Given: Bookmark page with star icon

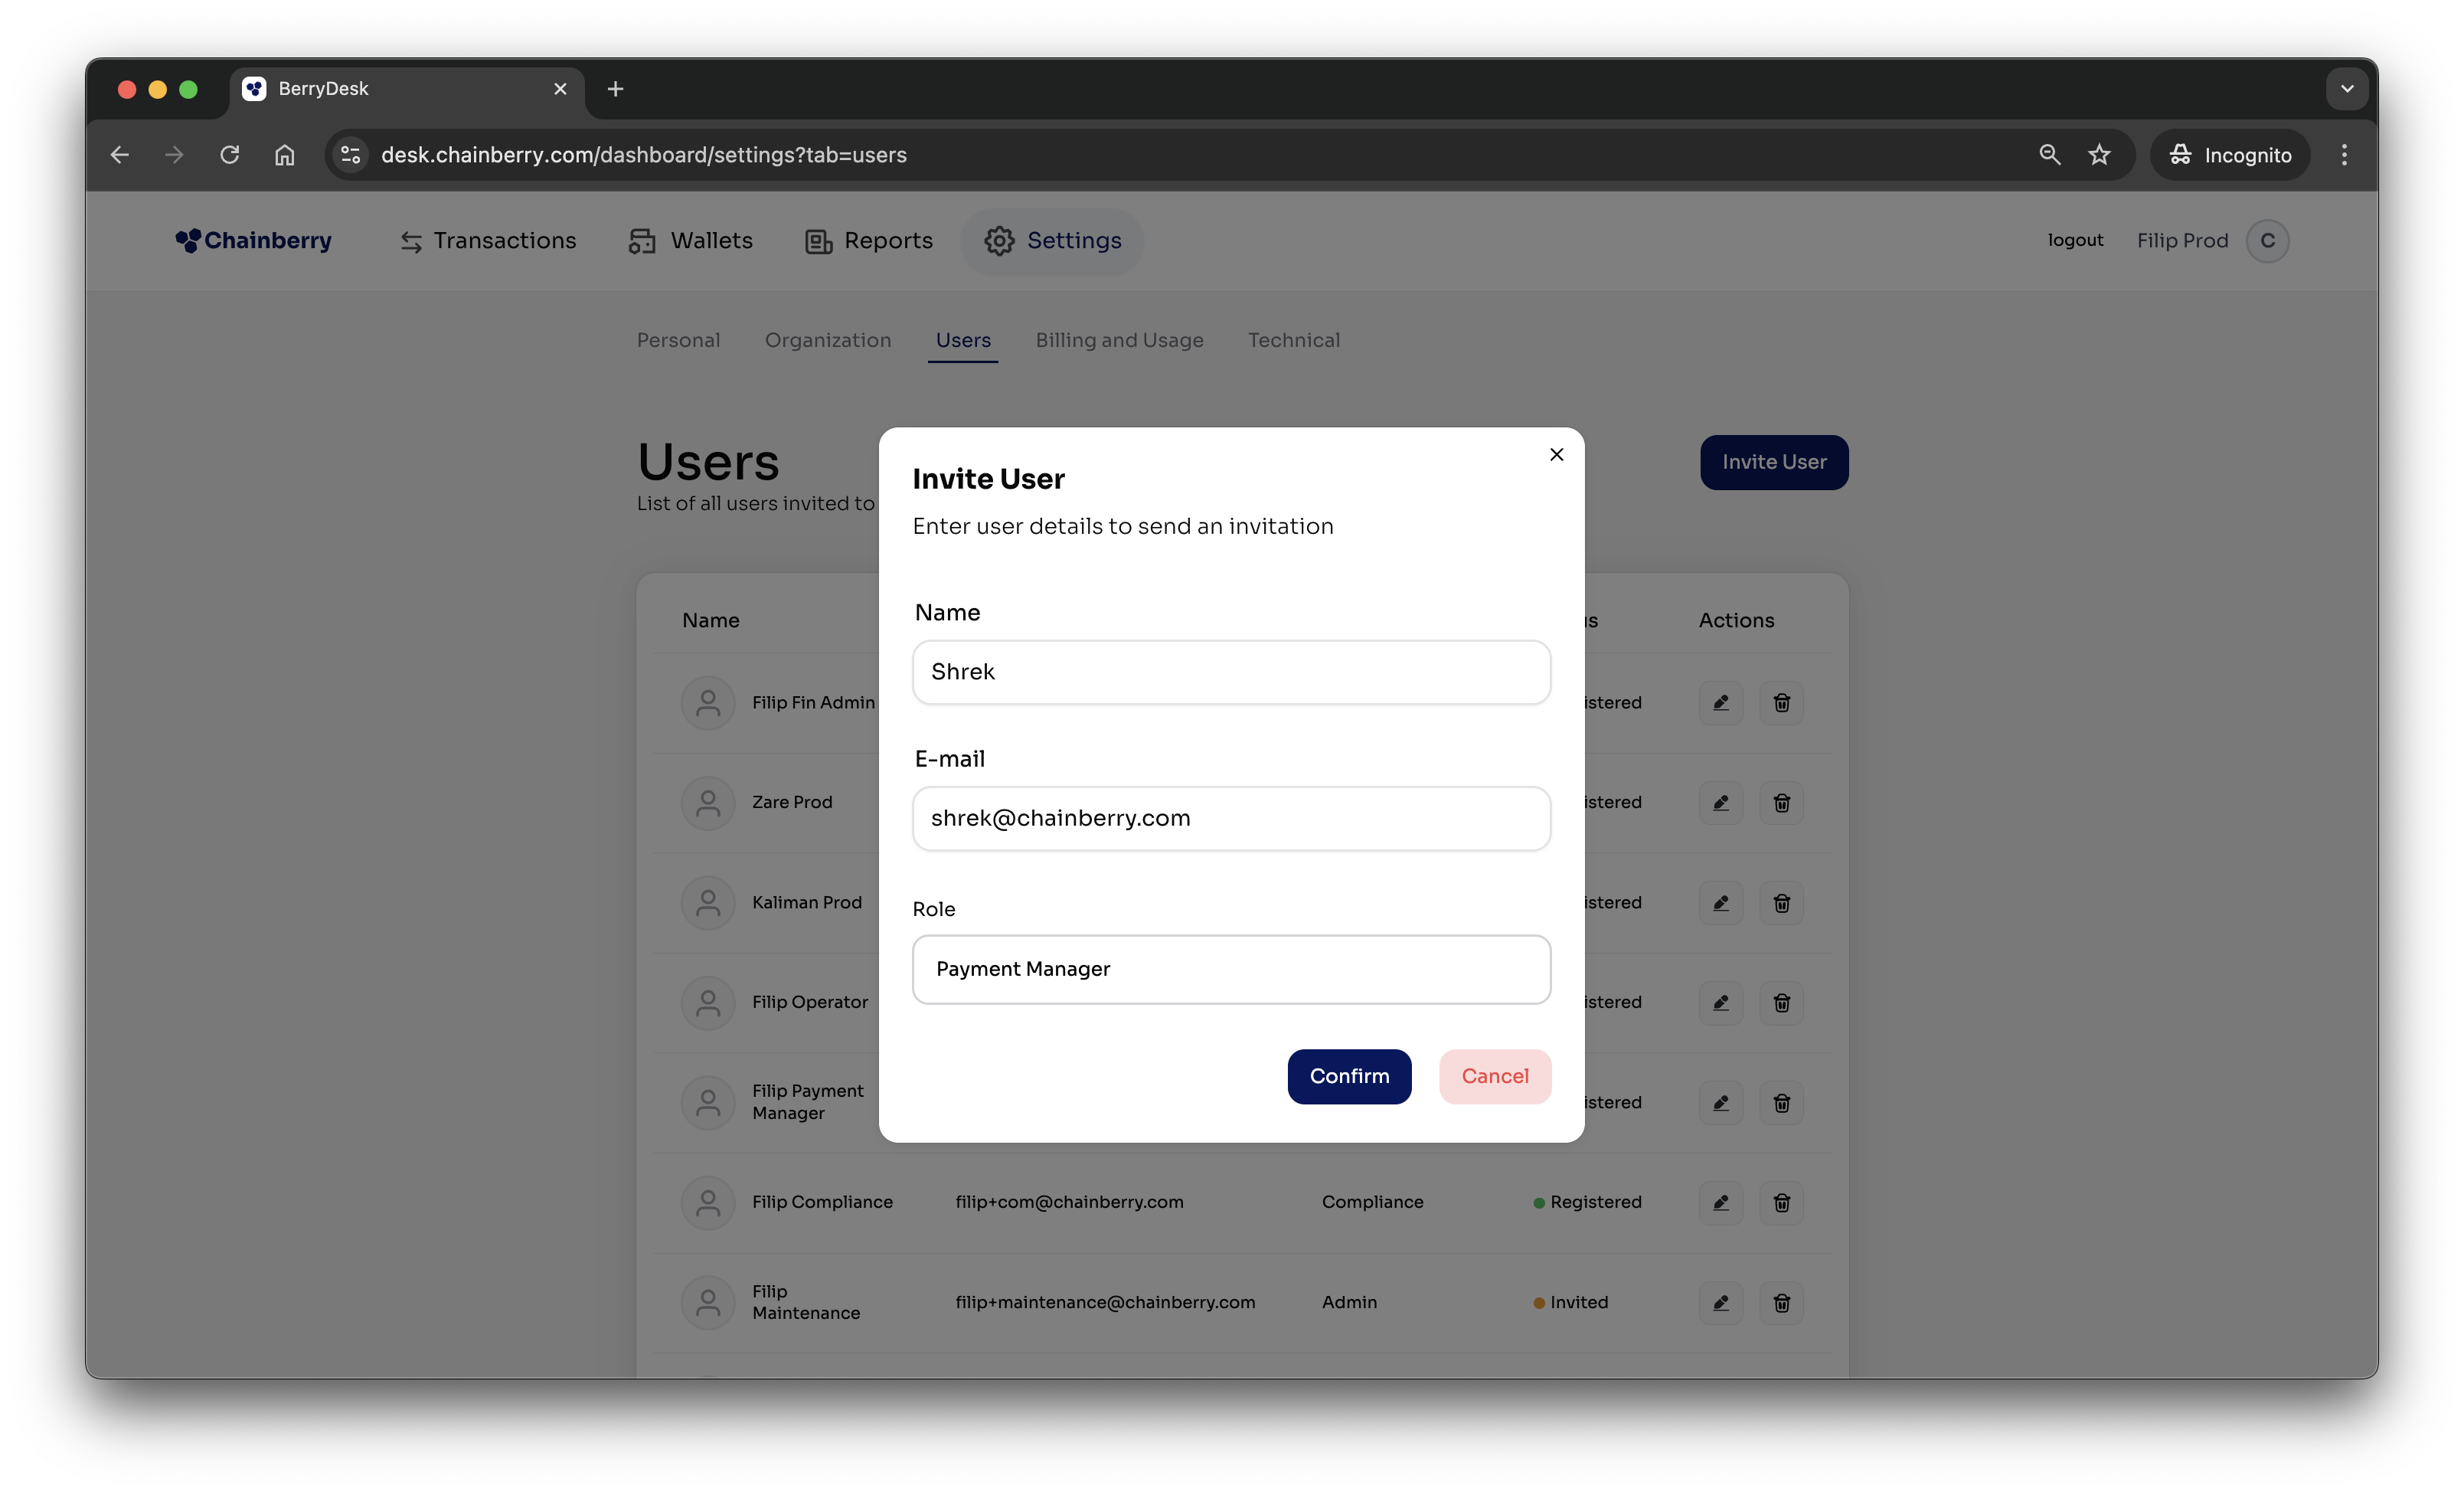Looking at the screenshot, I should 2099,155.
